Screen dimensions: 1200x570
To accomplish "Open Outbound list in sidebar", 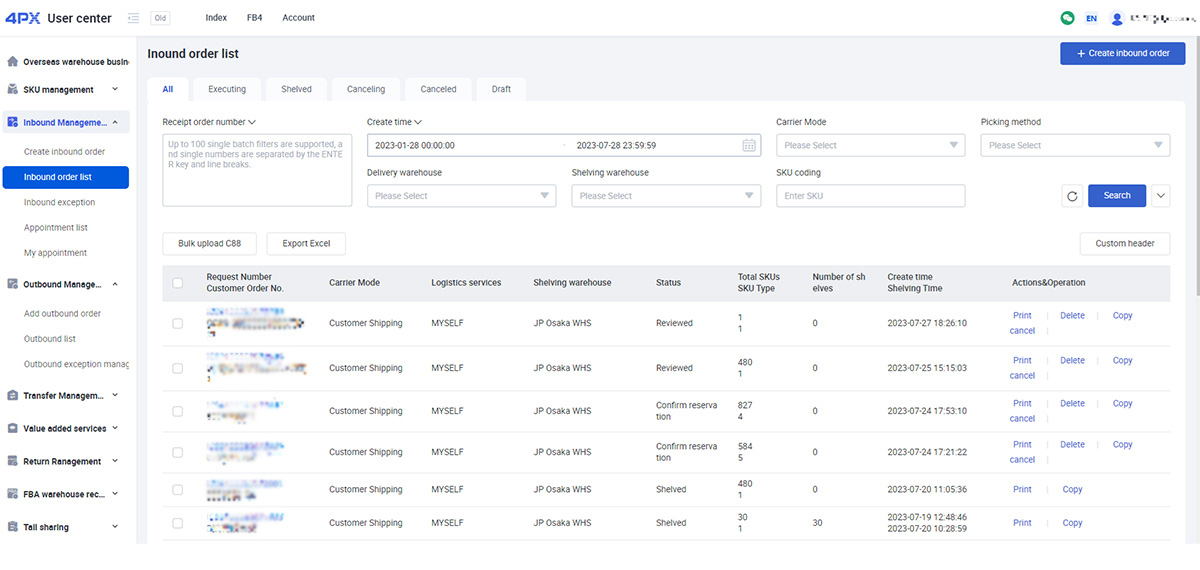I will tap(50, 339).
